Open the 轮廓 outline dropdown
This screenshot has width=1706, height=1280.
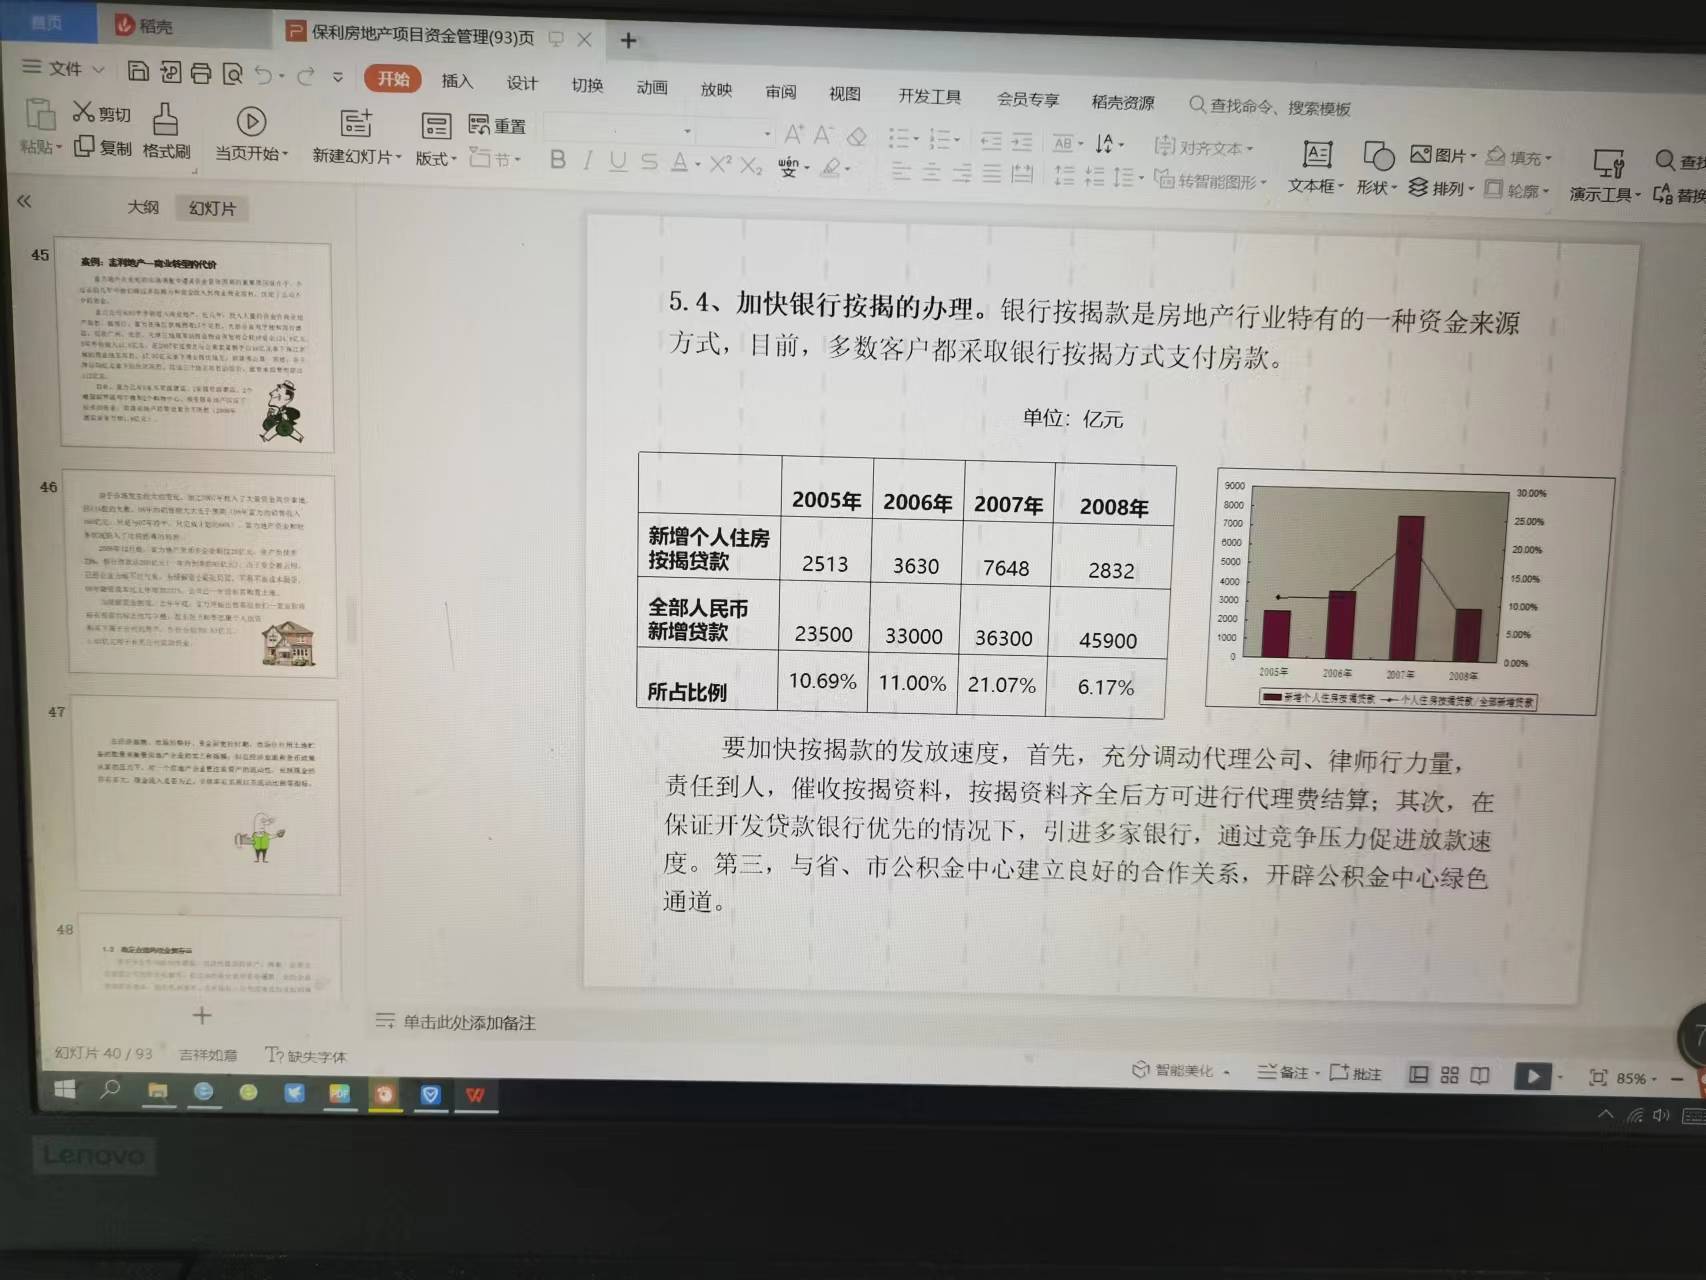(x=1517, y=190)
